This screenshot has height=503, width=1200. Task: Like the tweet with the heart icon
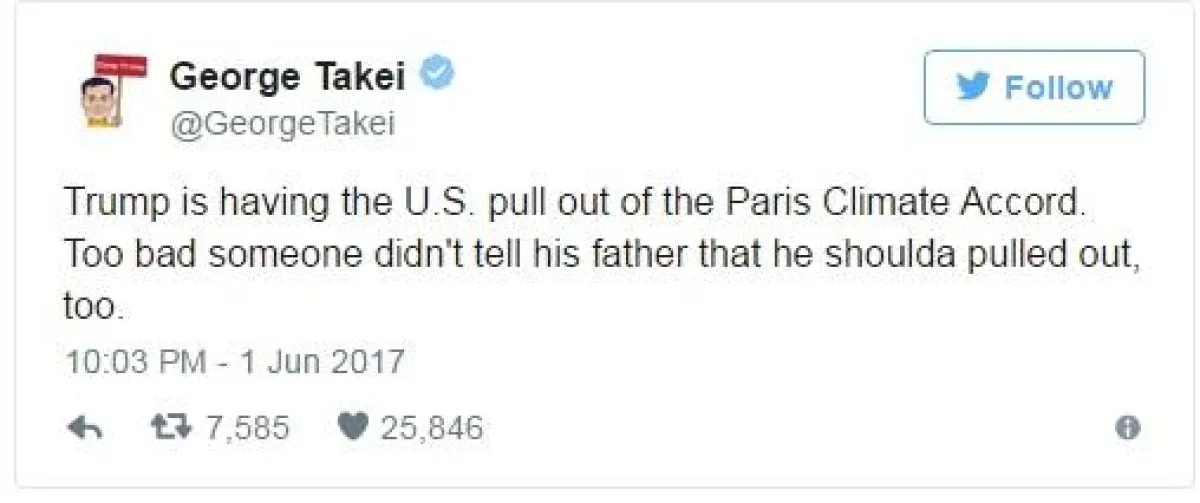pos(352,428)
